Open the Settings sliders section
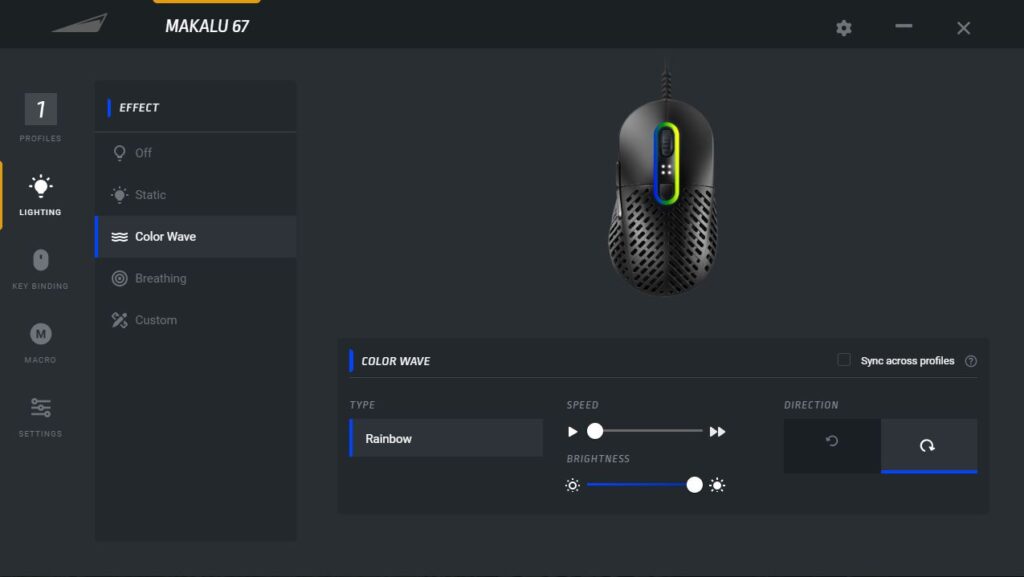The image size is (1024, 577). click(x=40, y=415)
